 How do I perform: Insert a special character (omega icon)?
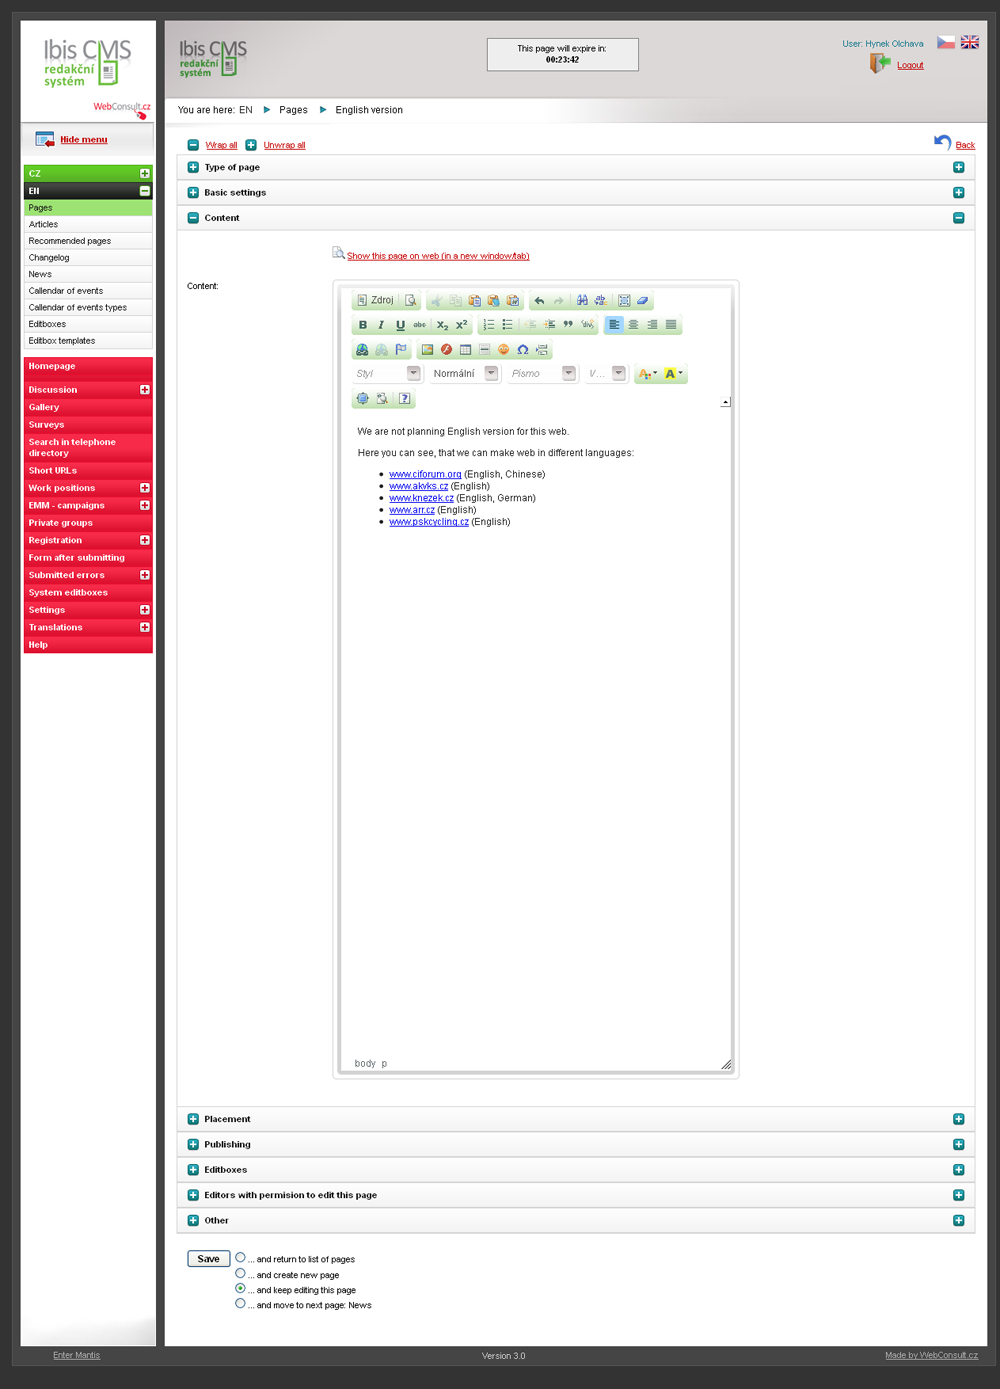click(522, 350)
